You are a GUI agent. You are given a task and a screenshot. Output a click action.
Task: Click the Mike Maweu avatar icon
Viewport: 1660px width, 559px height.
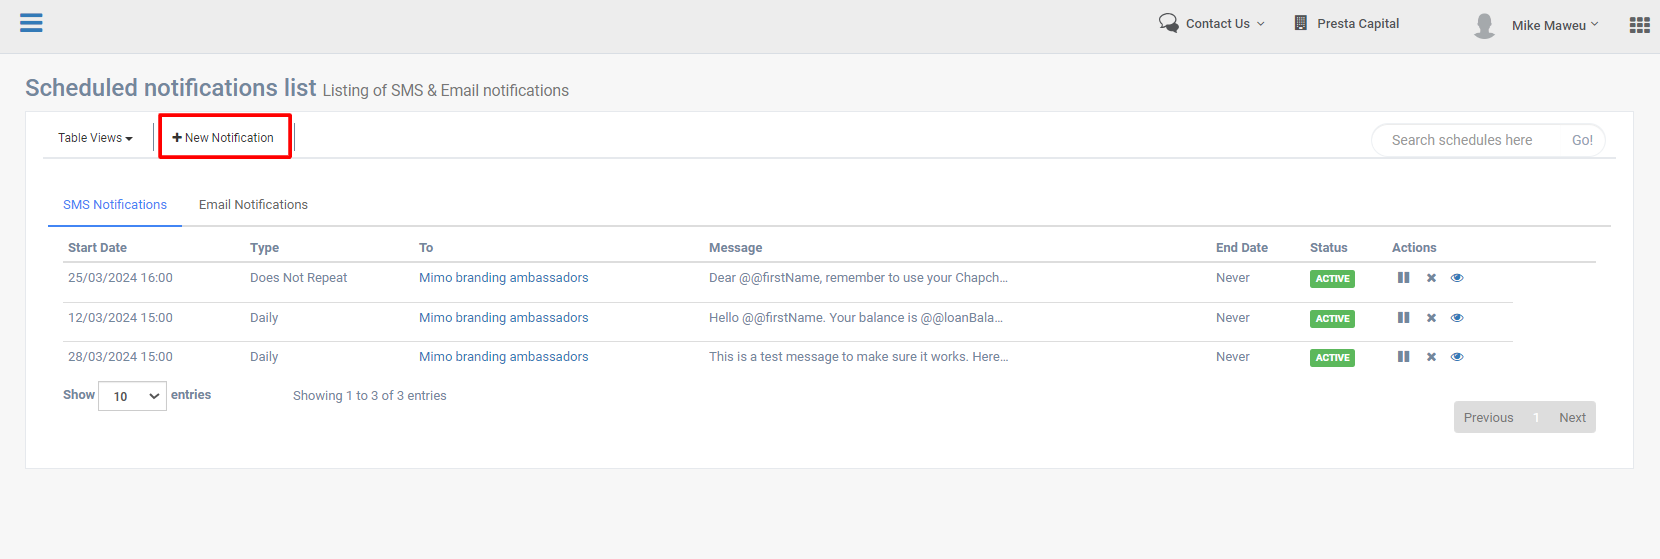click(1484, 25)
